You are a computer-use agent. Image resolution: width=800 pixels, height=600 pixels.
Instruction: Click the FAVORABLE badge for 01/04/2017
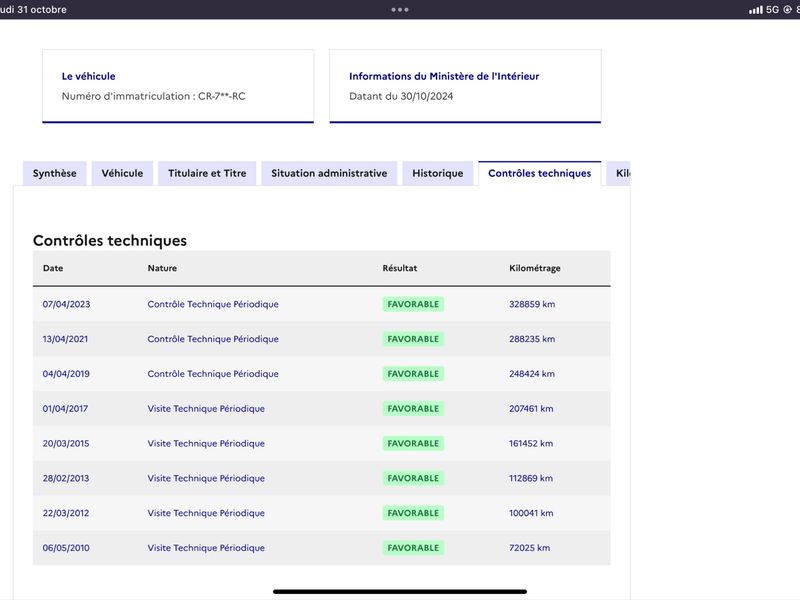pyautogui.click(x=413, y=408)
